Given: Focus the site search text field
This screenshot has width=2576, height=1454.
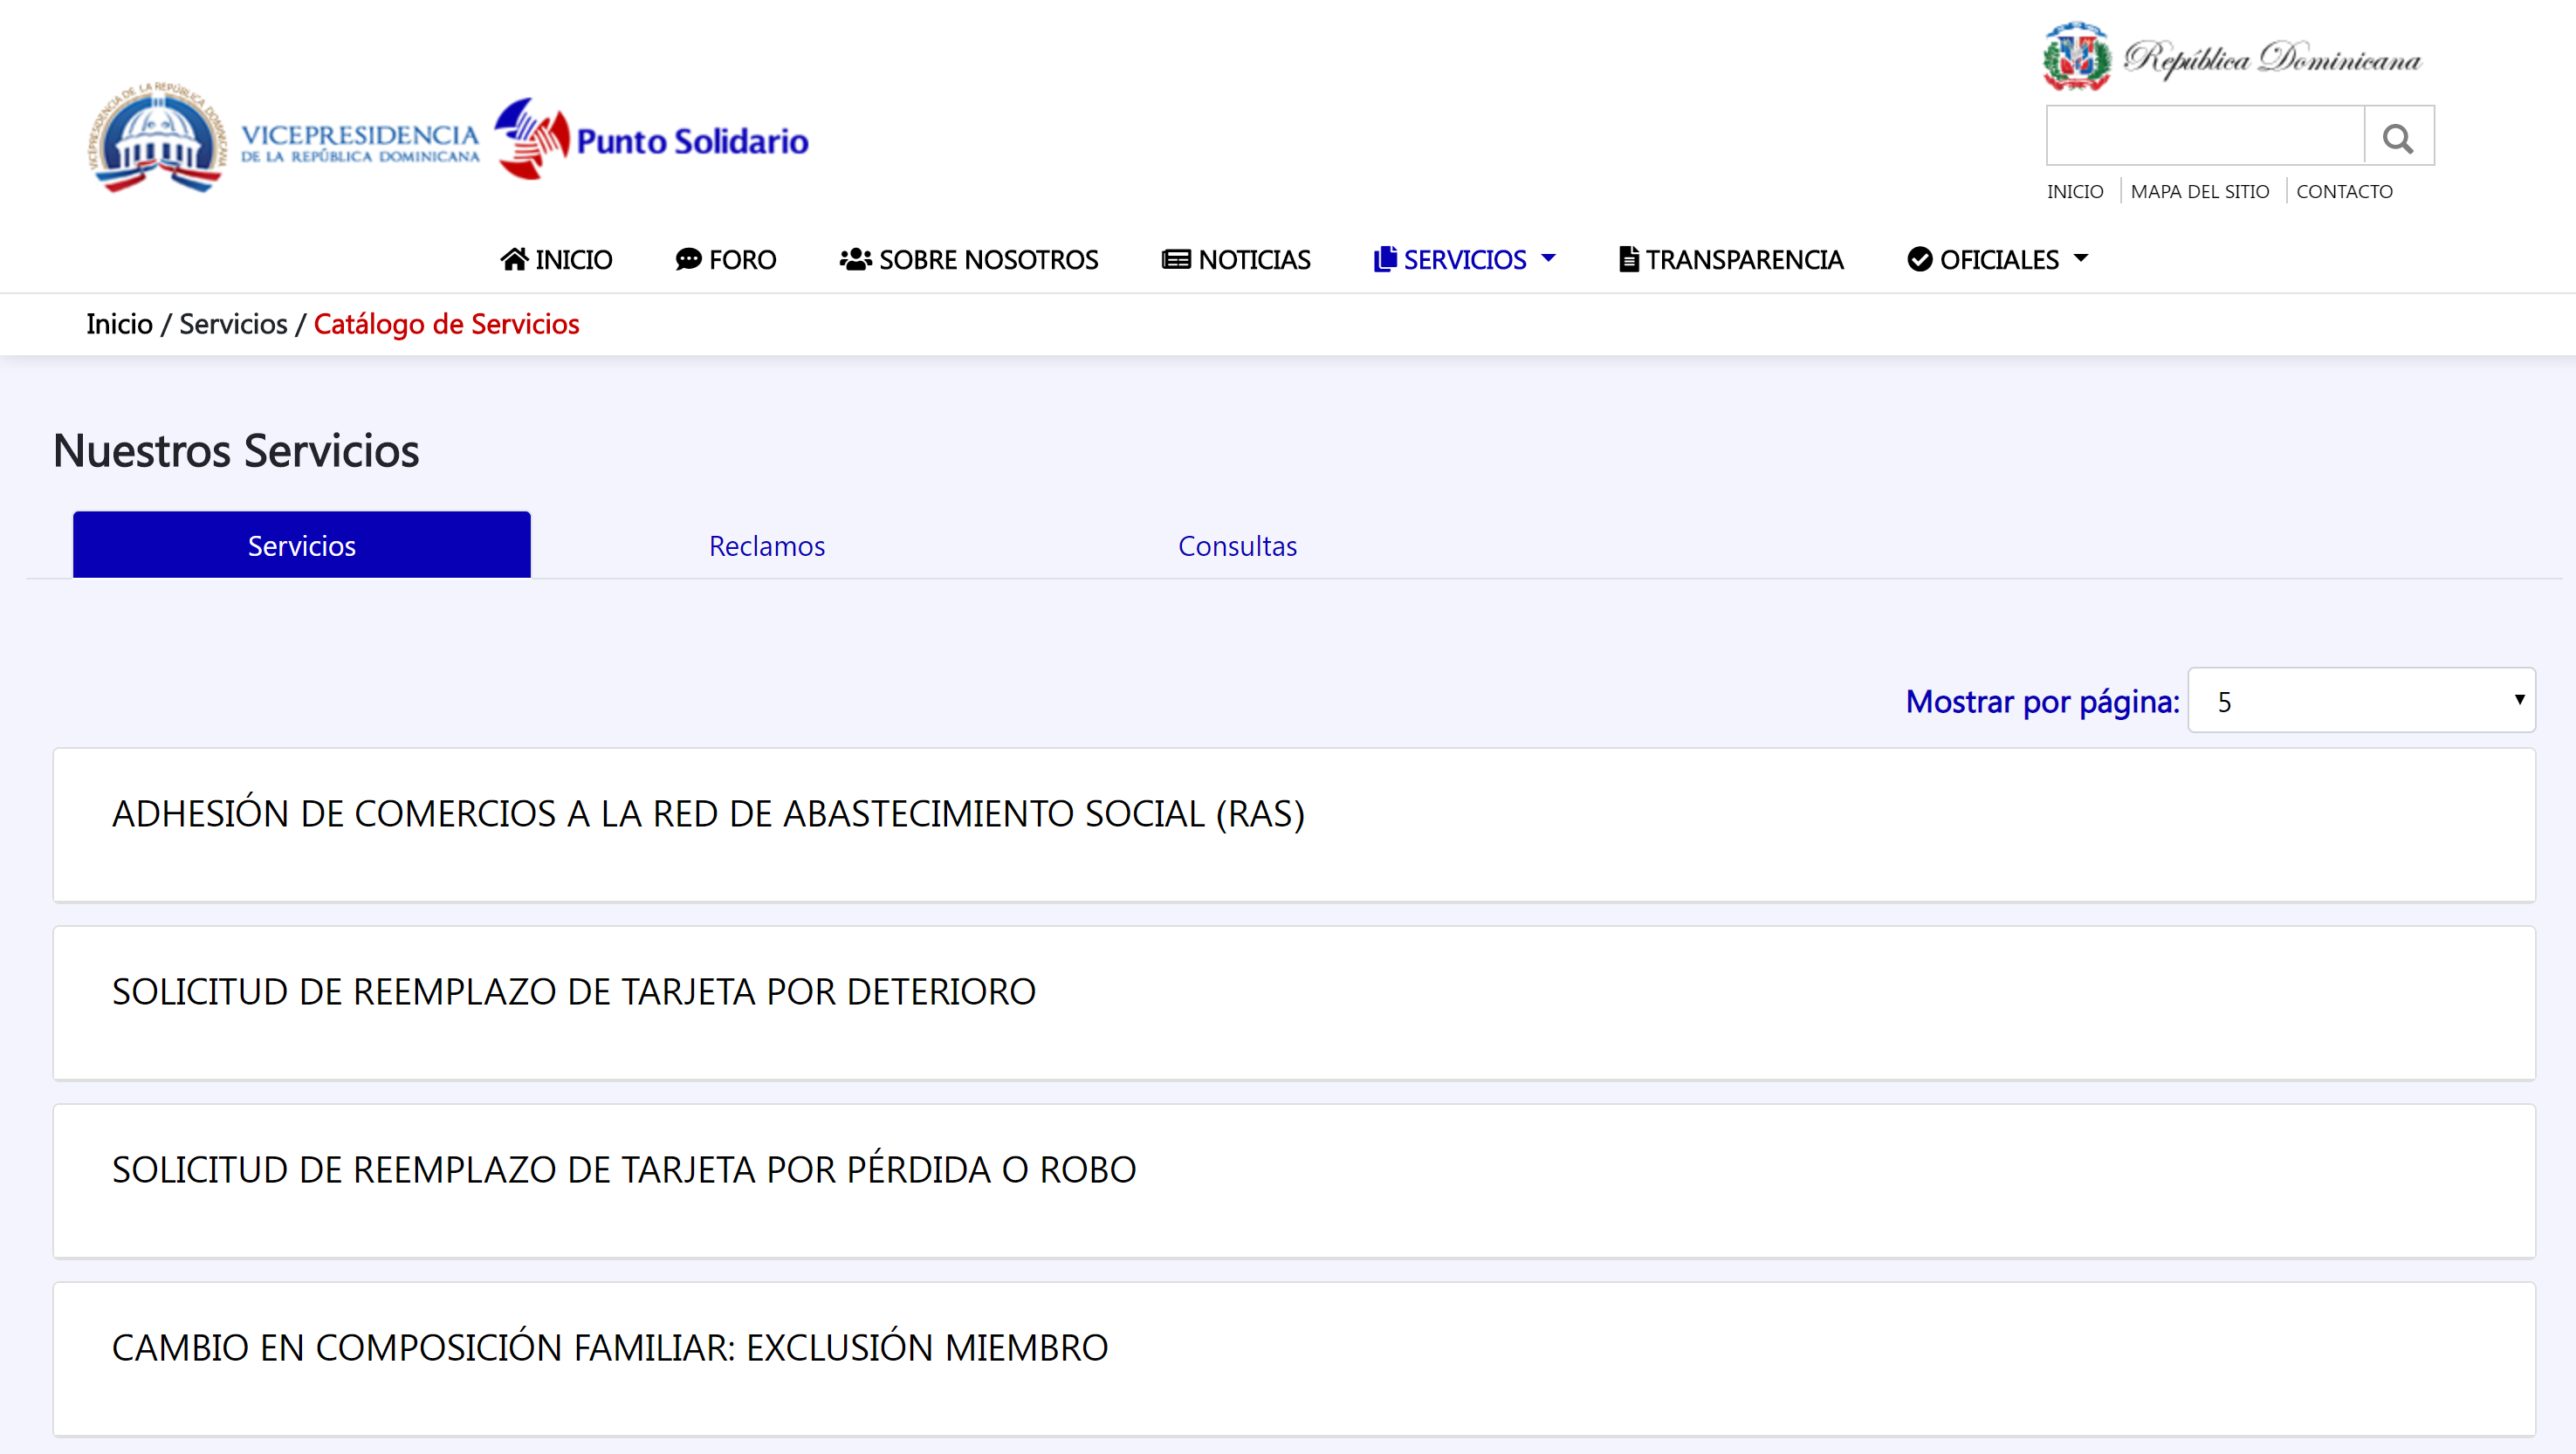Looking at the screenshot, I should (2204, 136).
